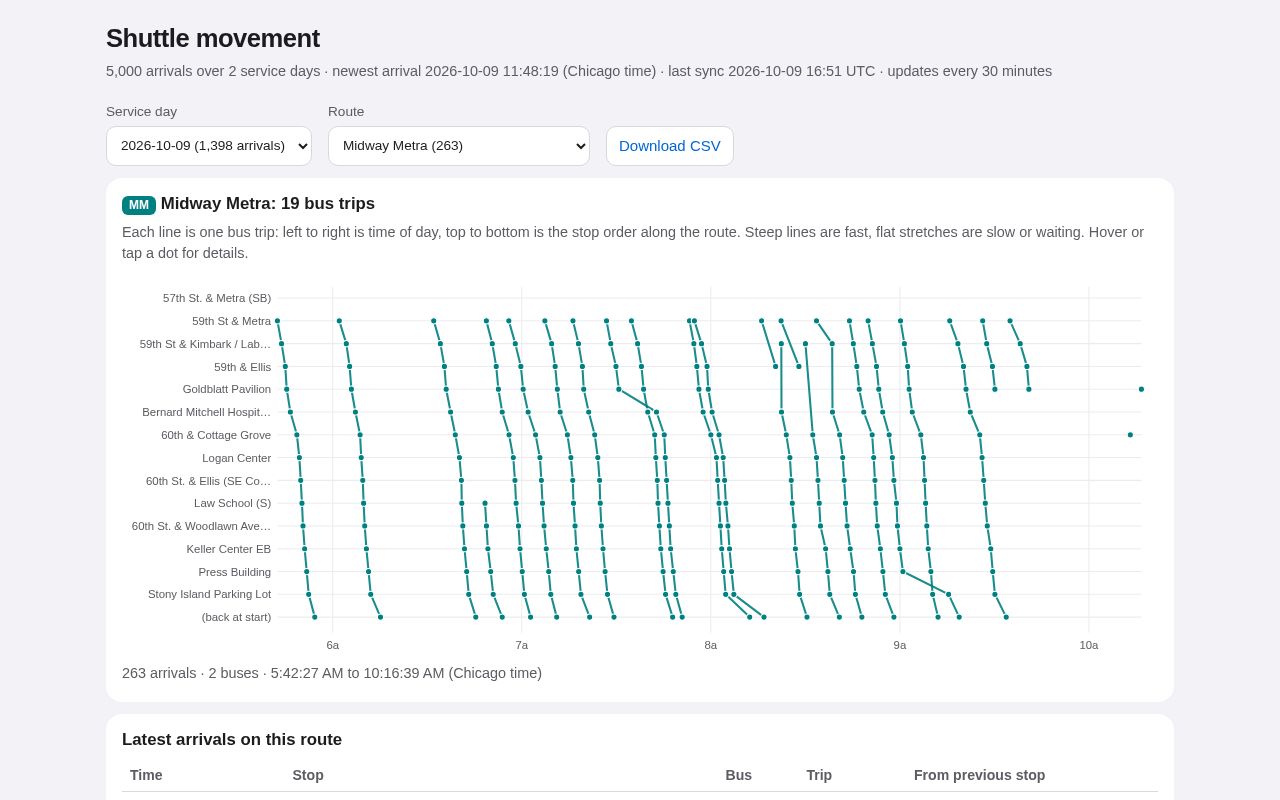
Task: Click the '60th St. & Ellis (SE Co…' stop label
Action: pos(208,481)
